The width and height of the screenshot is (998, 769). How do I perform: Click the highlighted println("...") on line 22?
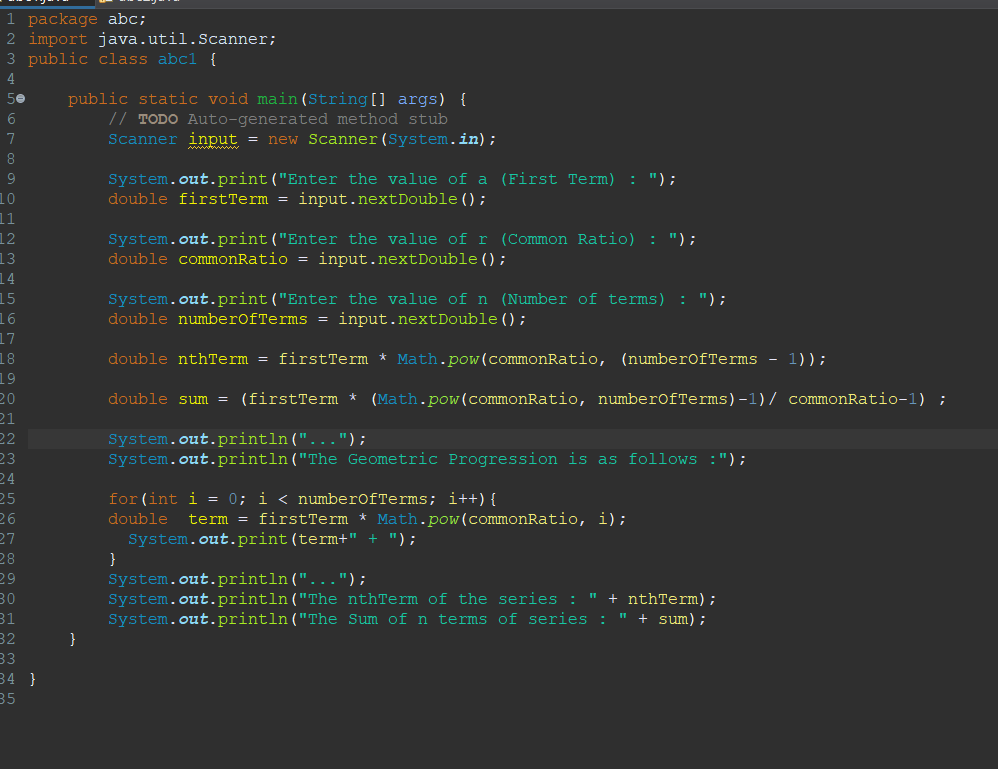coord(237,439)
